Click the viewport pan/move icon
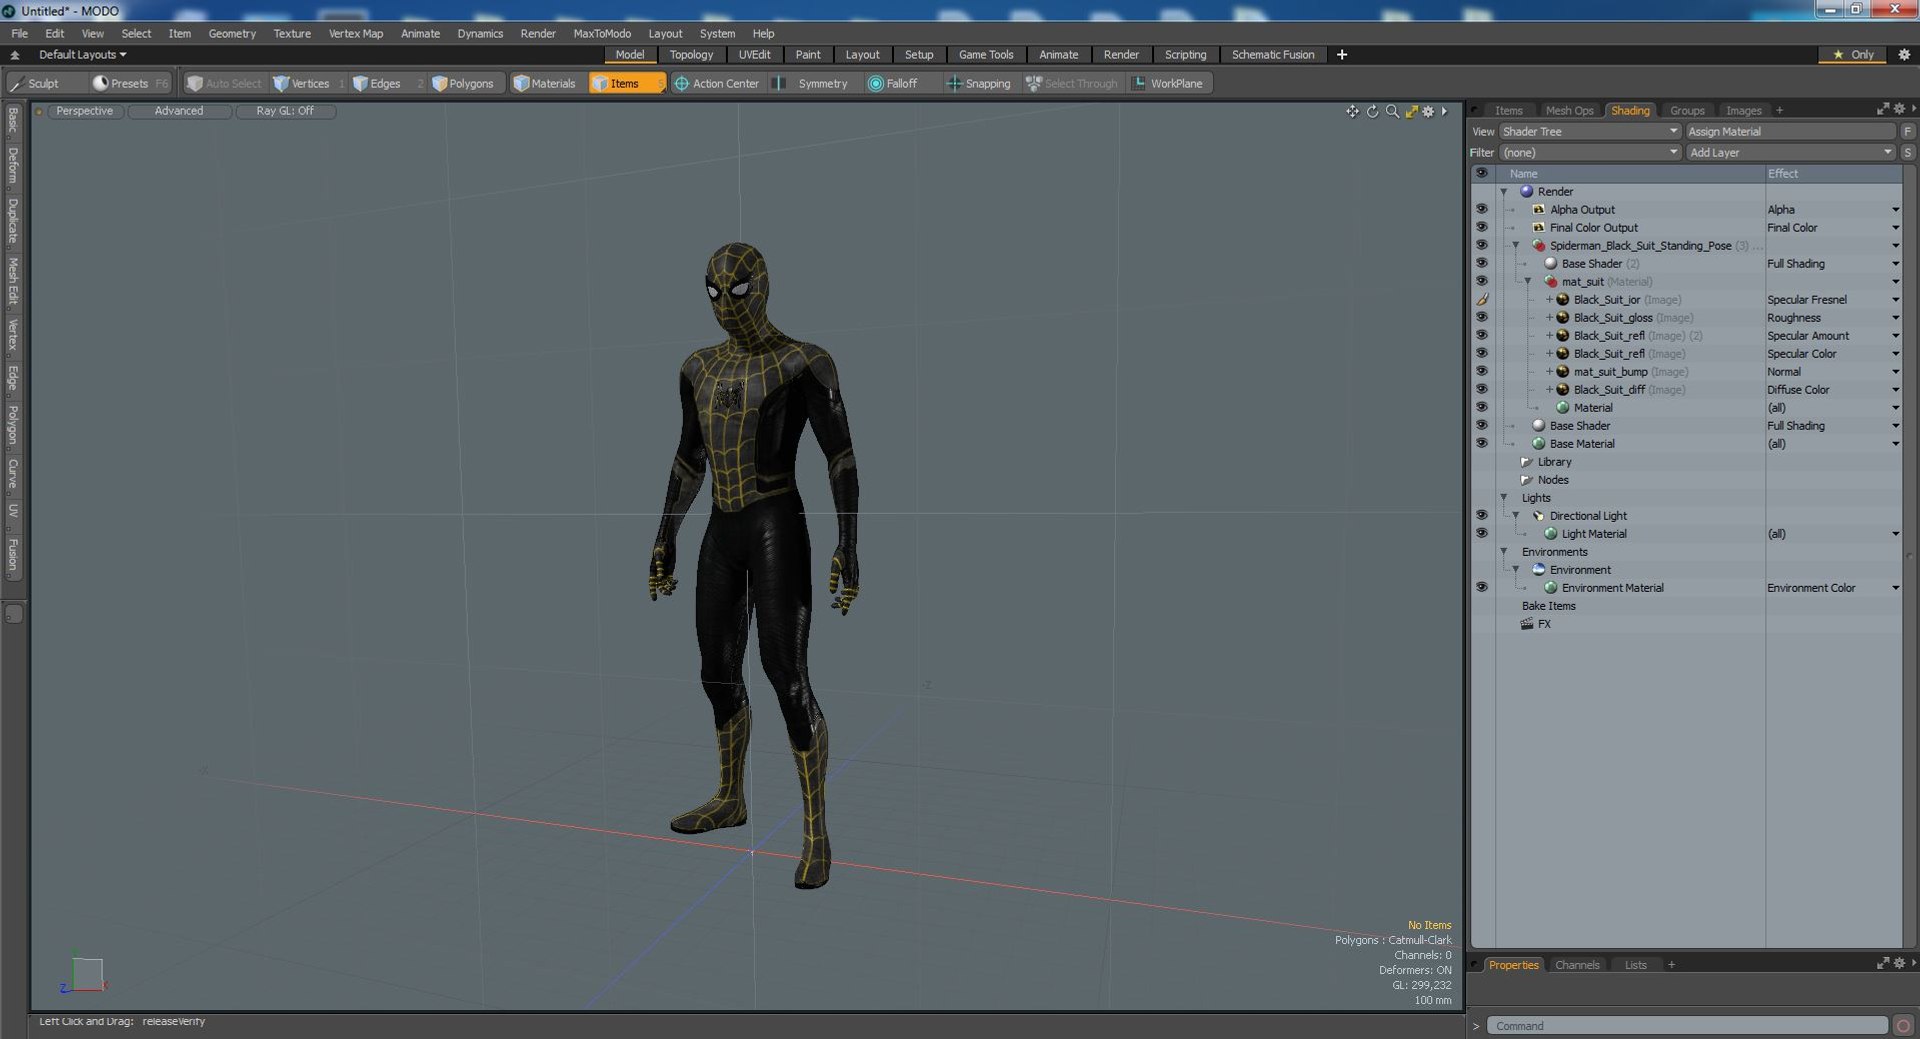This screenshot has height=1039, width=1920. (x=1352, y=111)
